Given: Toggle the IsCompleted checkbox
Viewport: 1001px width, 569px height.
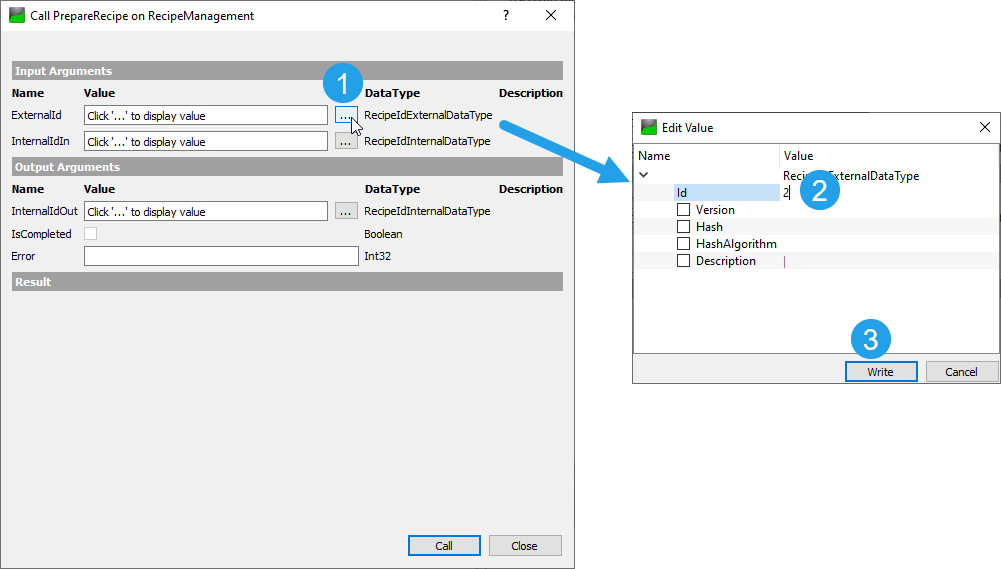Looking at the screenshot, I should pos(91,234).
